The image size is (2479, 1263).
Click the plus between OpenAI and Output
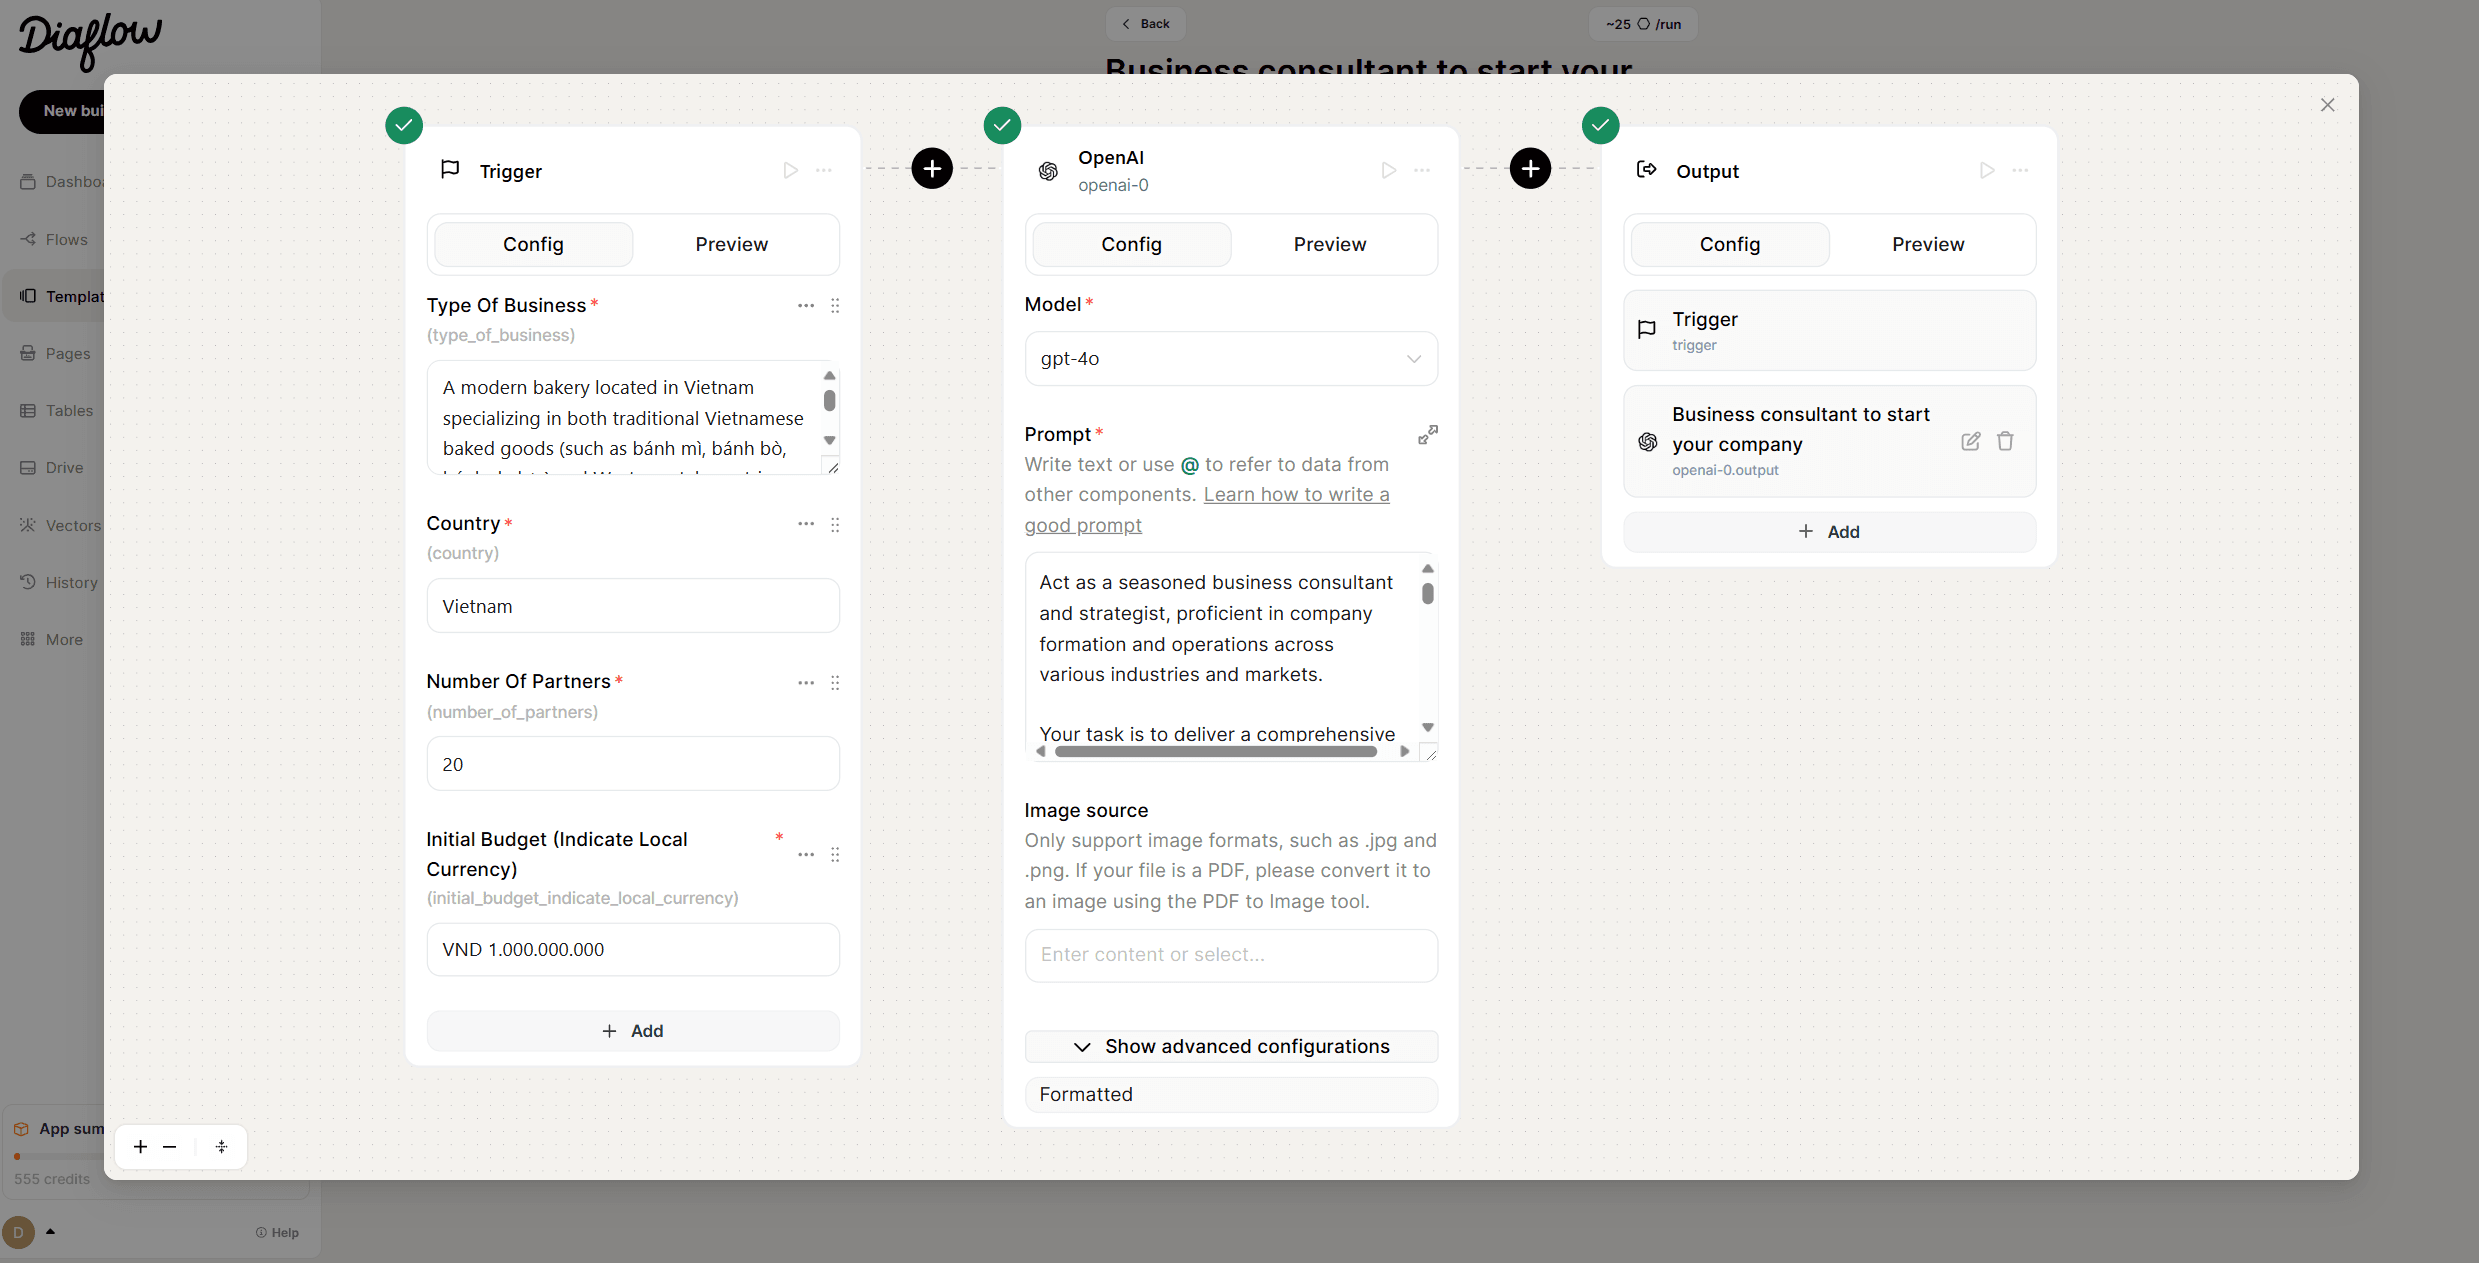[1529, 168]
